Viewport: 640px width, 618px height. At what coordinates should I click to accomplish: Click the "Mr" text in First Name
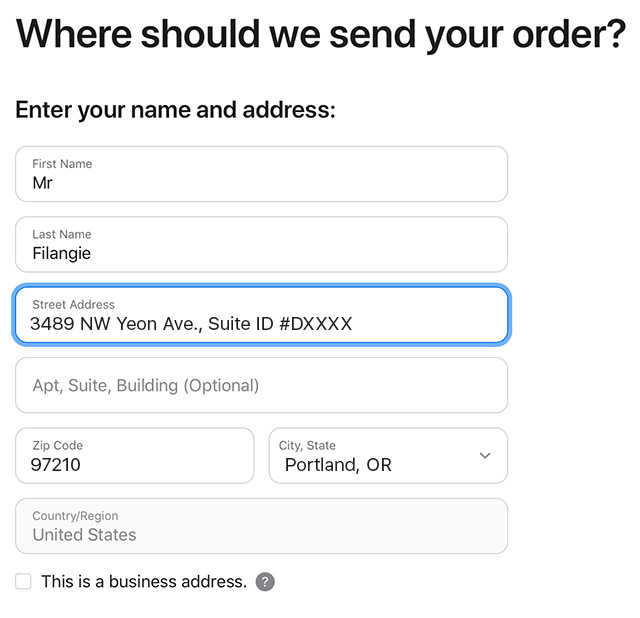[42, 183]
